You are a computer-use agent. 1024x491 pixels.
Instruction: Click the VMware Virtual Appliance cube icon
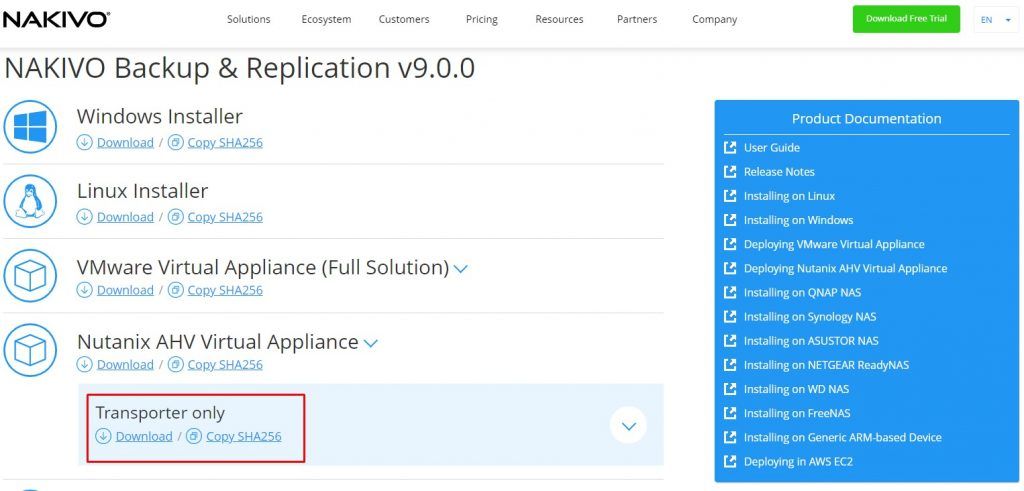point(30,276)
